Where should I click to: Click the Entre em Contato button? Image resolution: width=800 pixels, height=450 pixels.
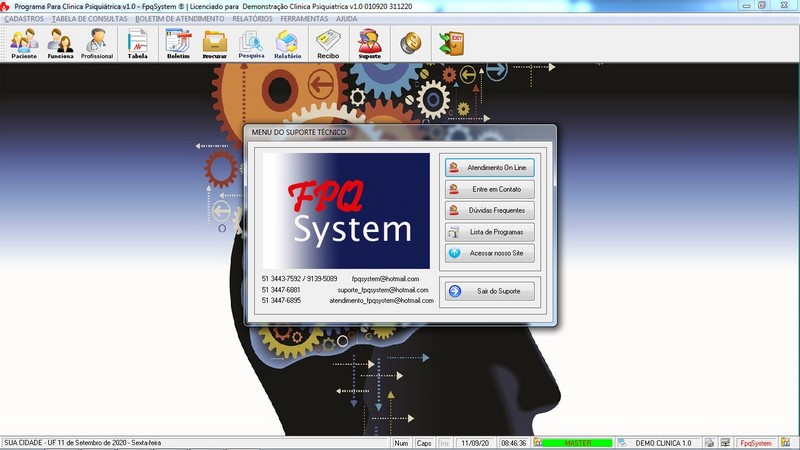(490, 189)
